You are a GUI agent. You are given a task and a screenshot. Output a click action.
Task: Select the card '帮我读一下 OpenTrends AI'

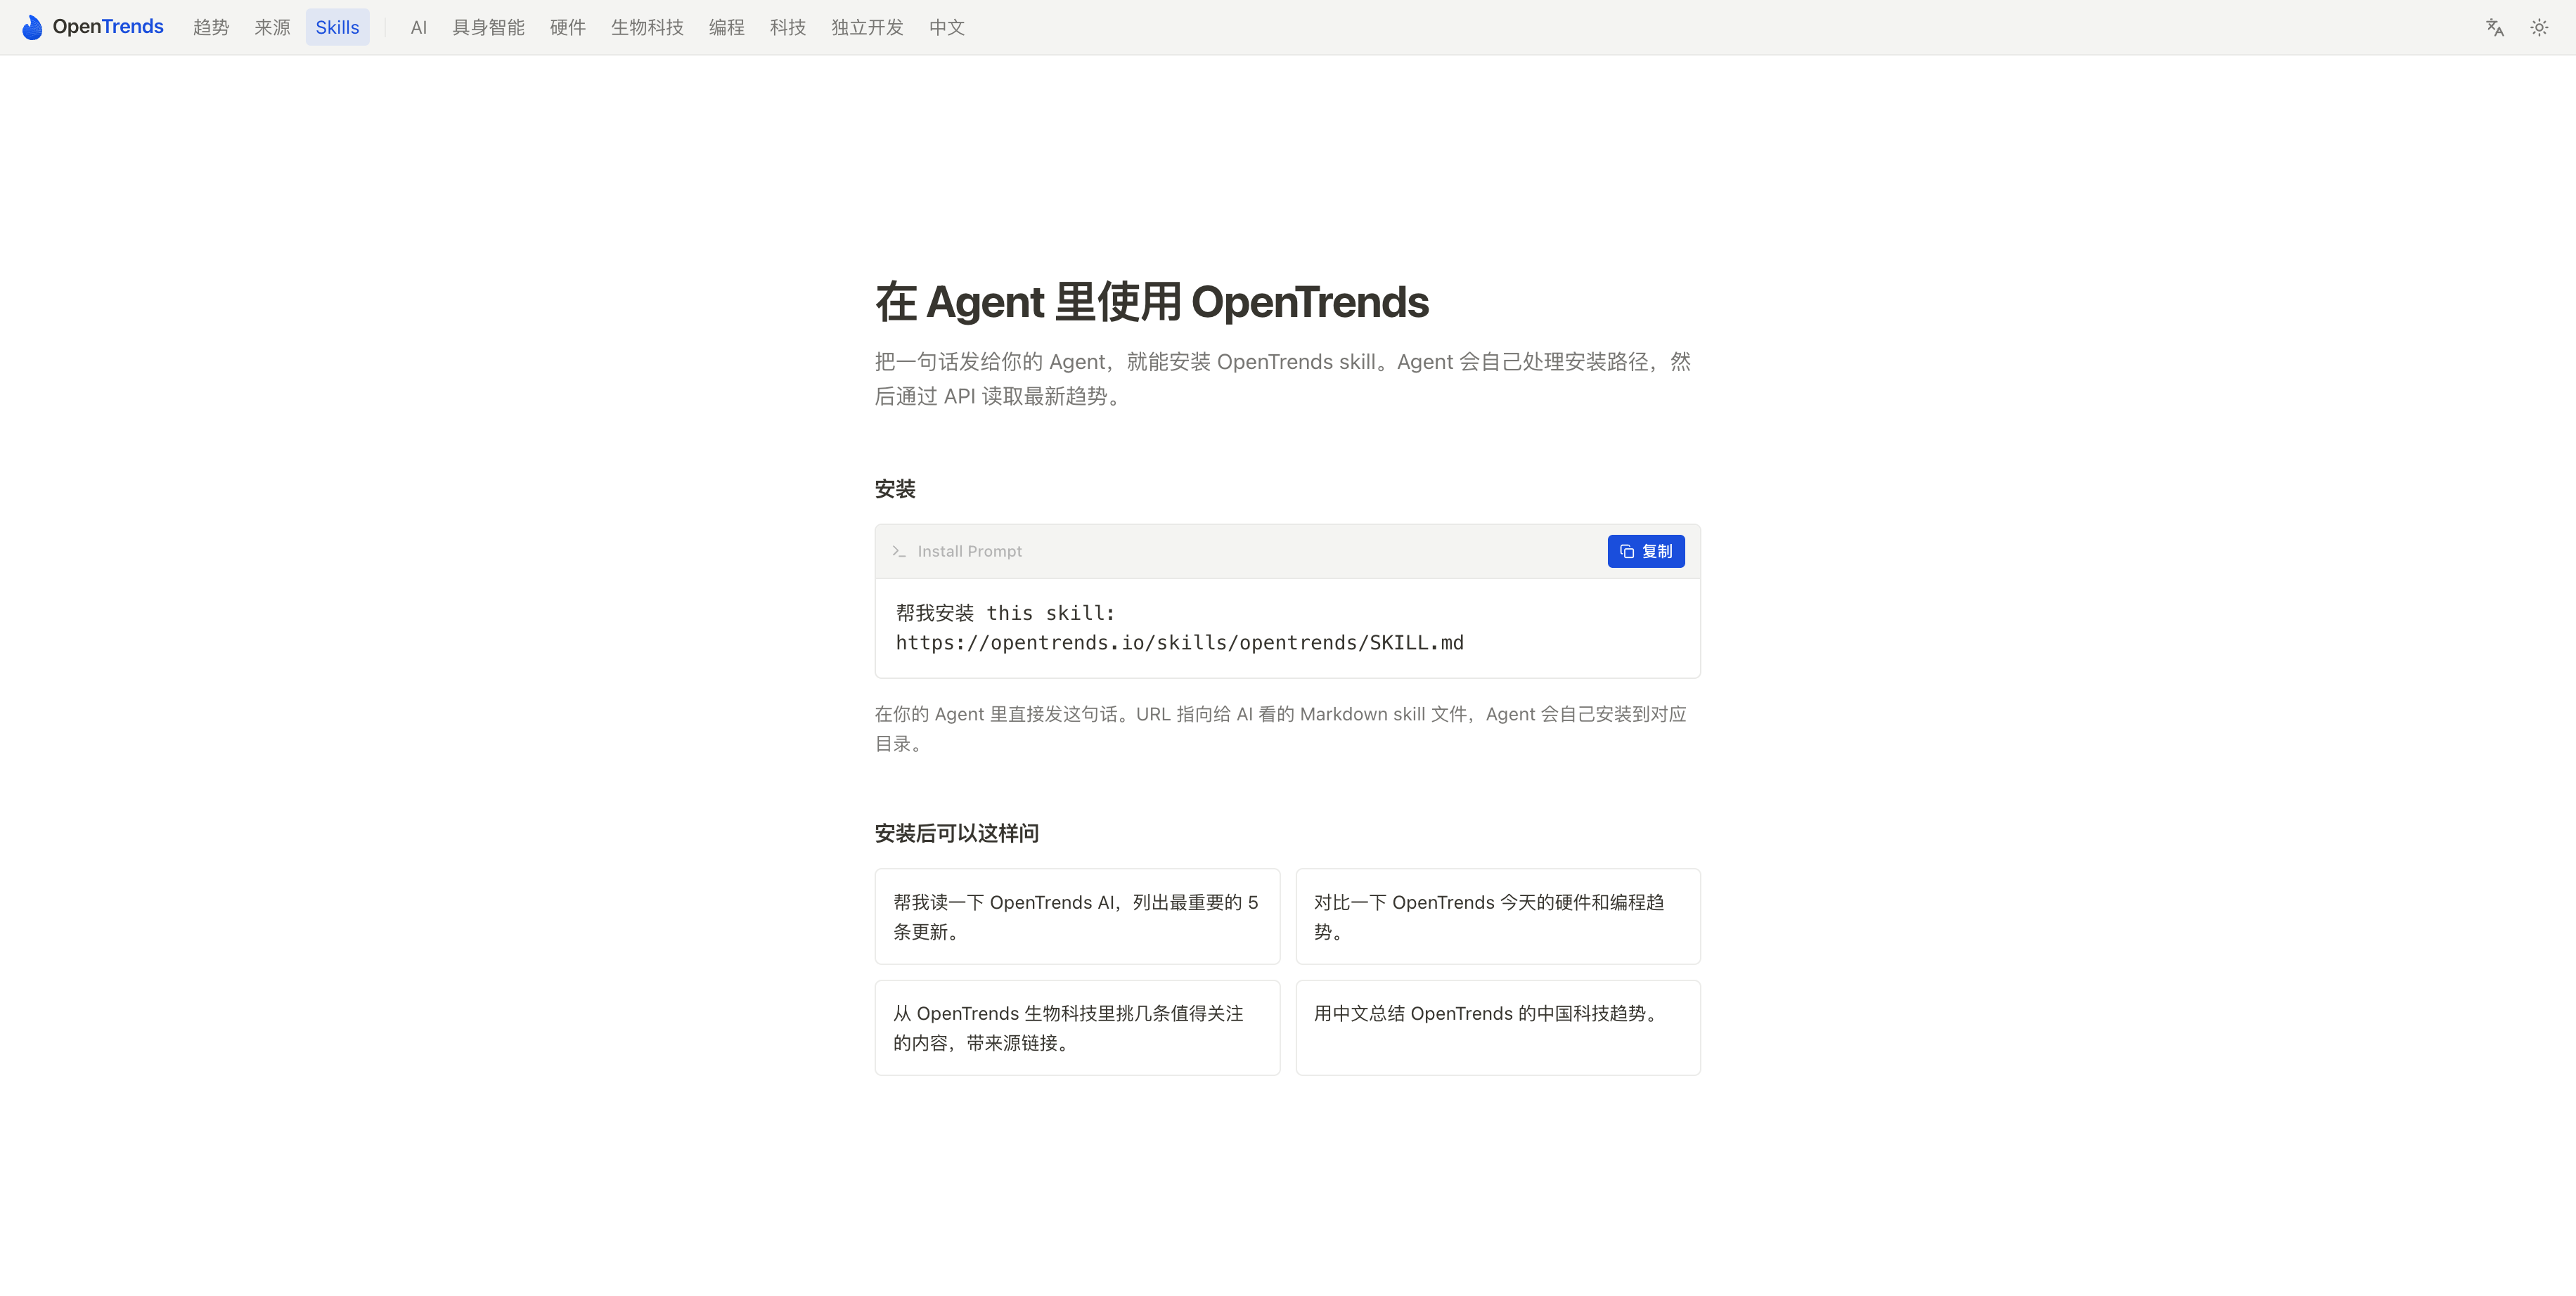click(1077, 916)
